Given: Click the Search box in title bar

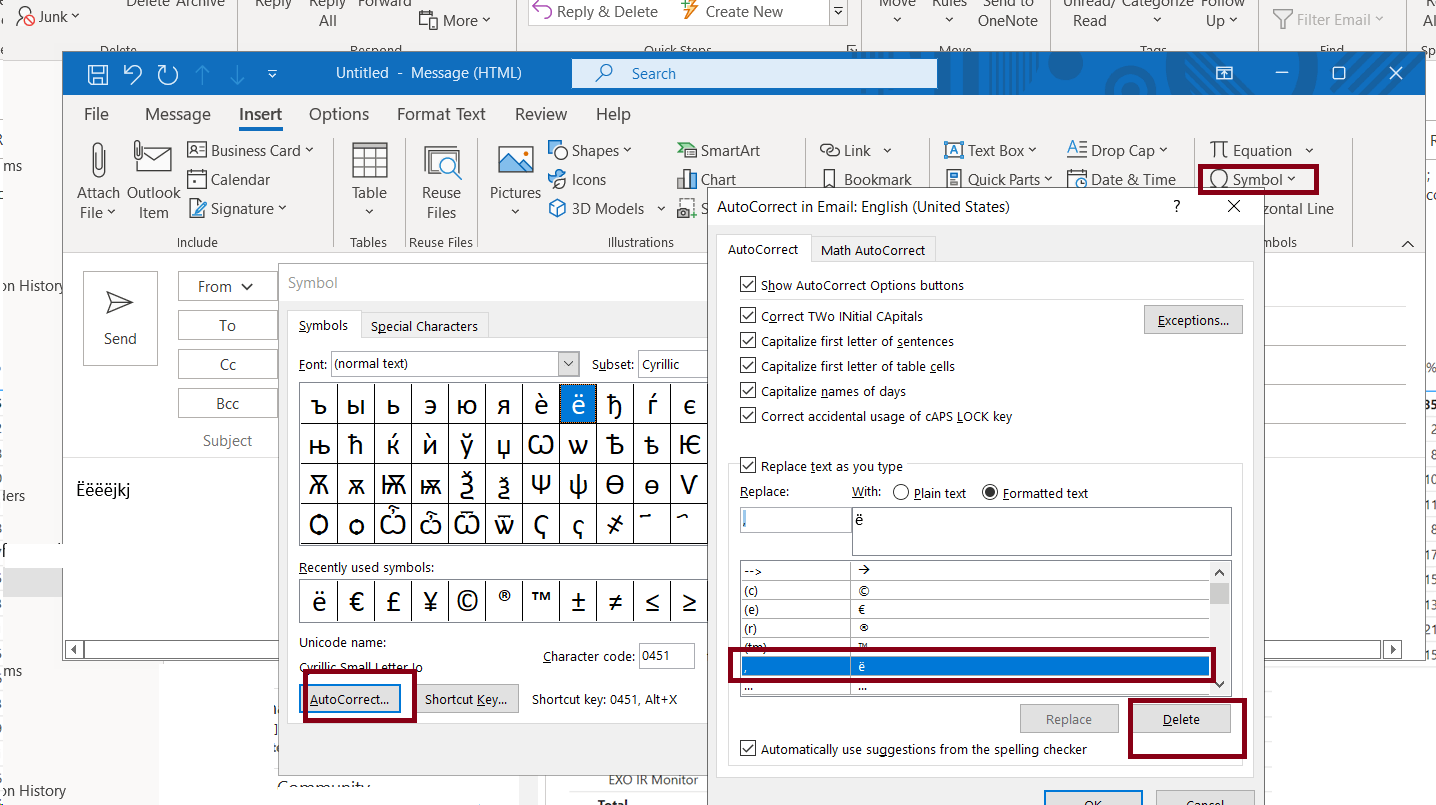Looking at the screenshot, I should (754, 73).
